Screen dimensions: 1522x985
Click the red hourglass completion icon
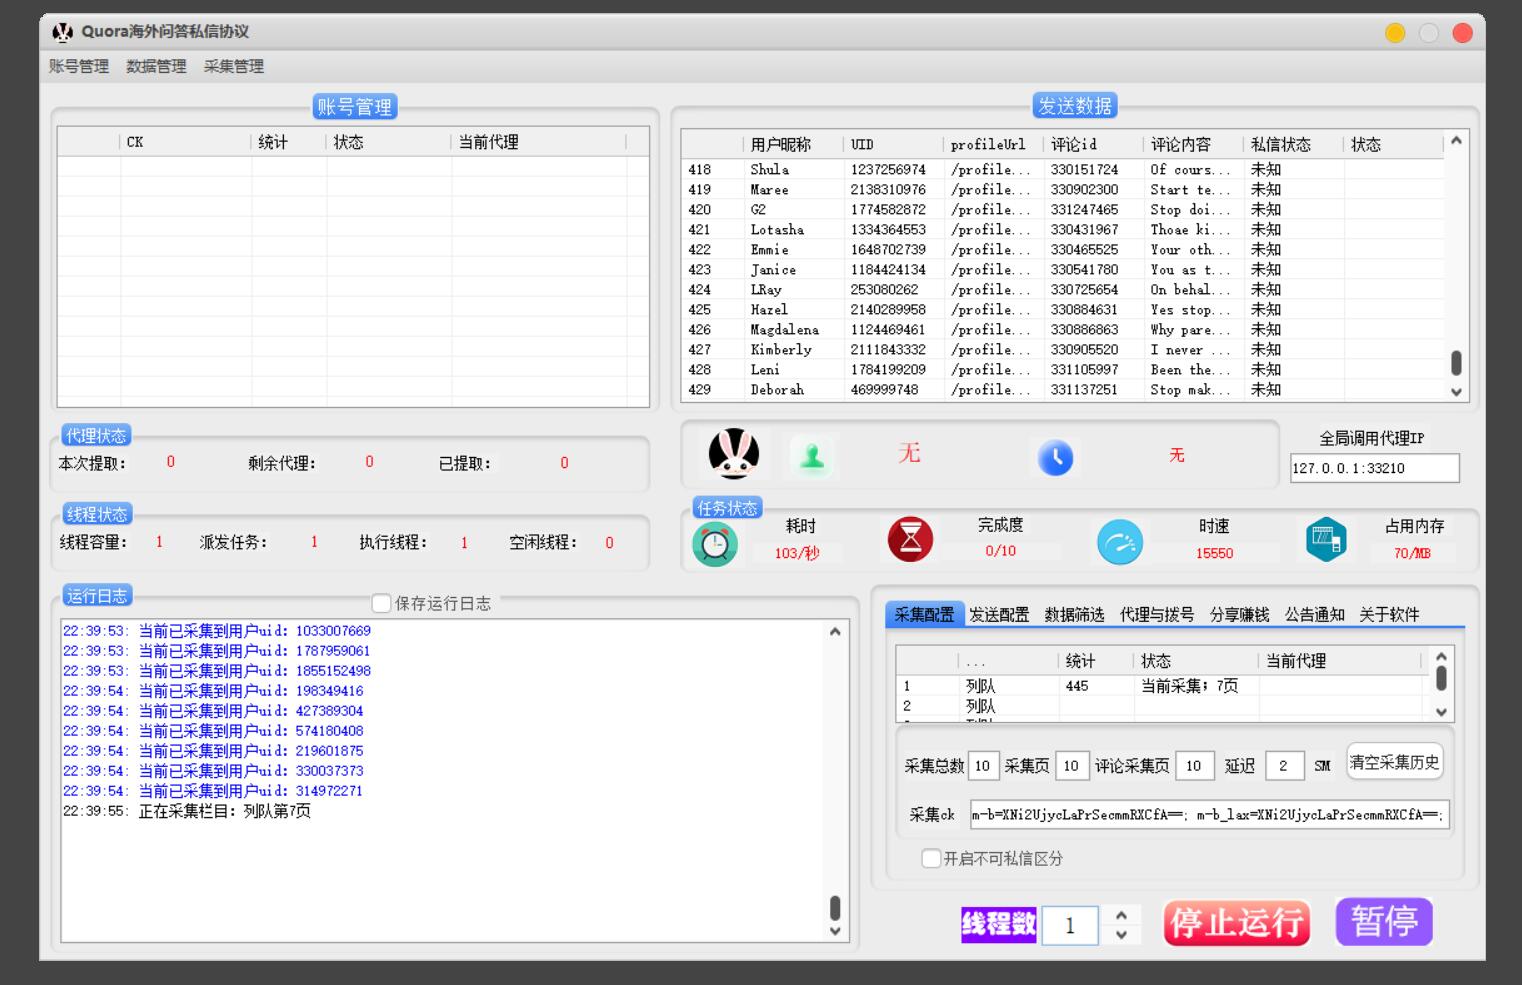pos(910,540)
